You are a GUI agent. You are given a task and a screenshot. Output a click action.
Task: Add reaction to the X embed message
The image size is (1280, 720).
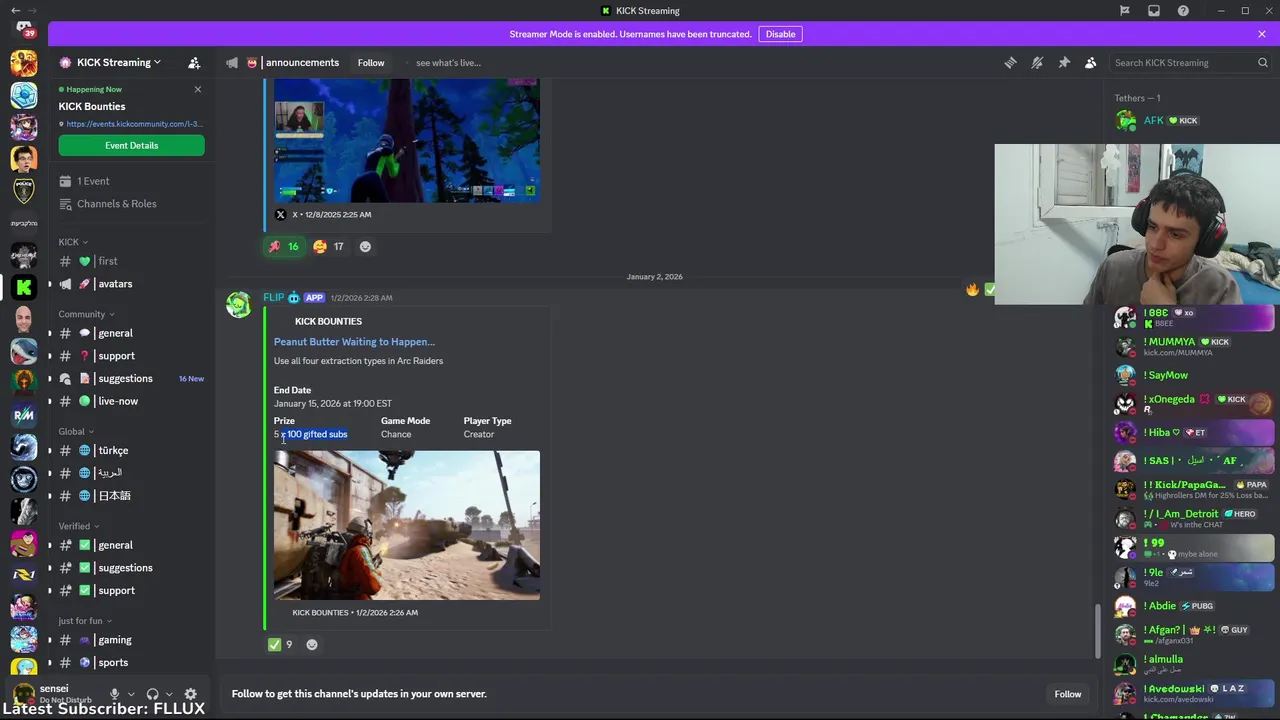(365, 246)
